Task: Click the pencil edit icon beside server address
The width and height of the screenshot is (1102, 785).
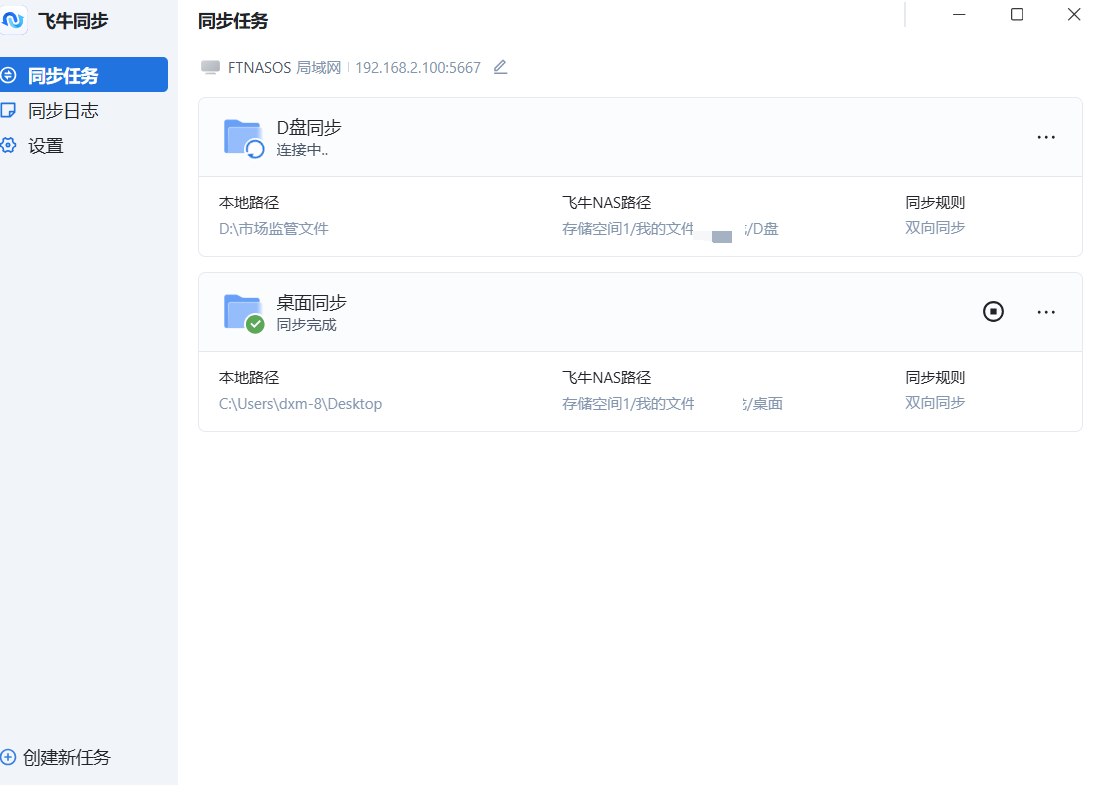Action: (500, 66)
